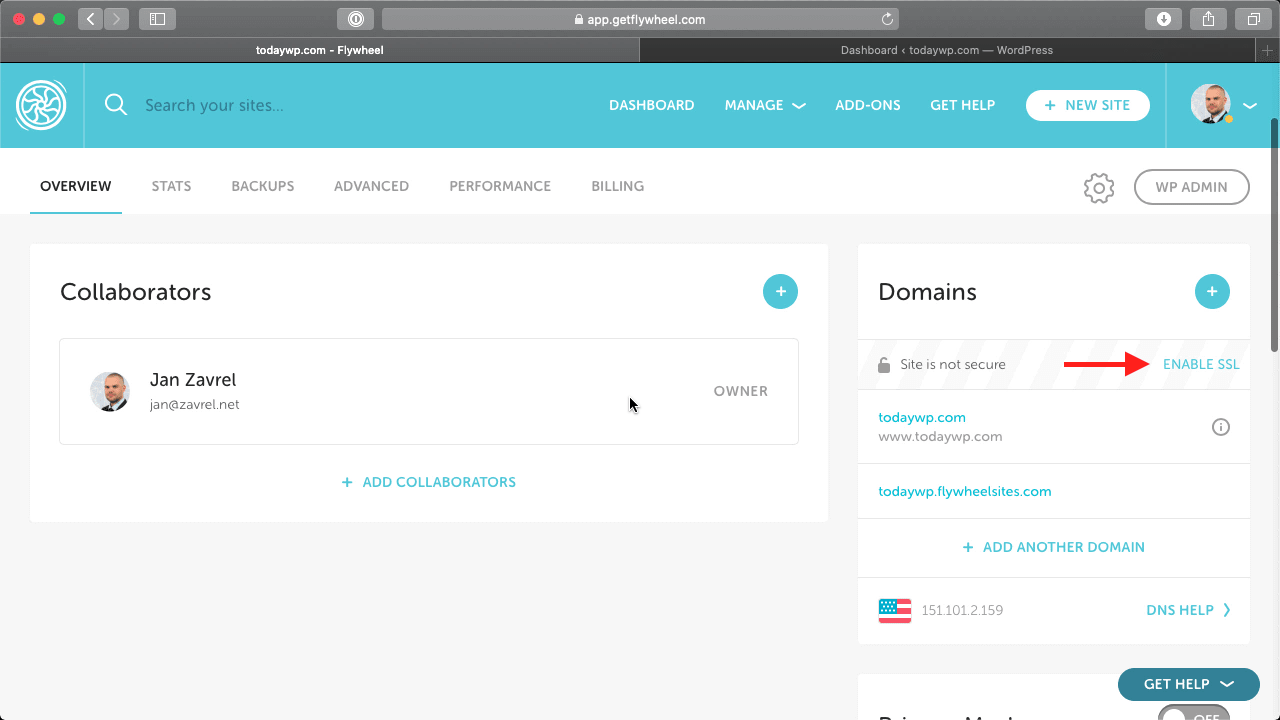Click the user profile avatar in the header
This screenshot has height=720, width=1280.
click(x=1211, y=104)
